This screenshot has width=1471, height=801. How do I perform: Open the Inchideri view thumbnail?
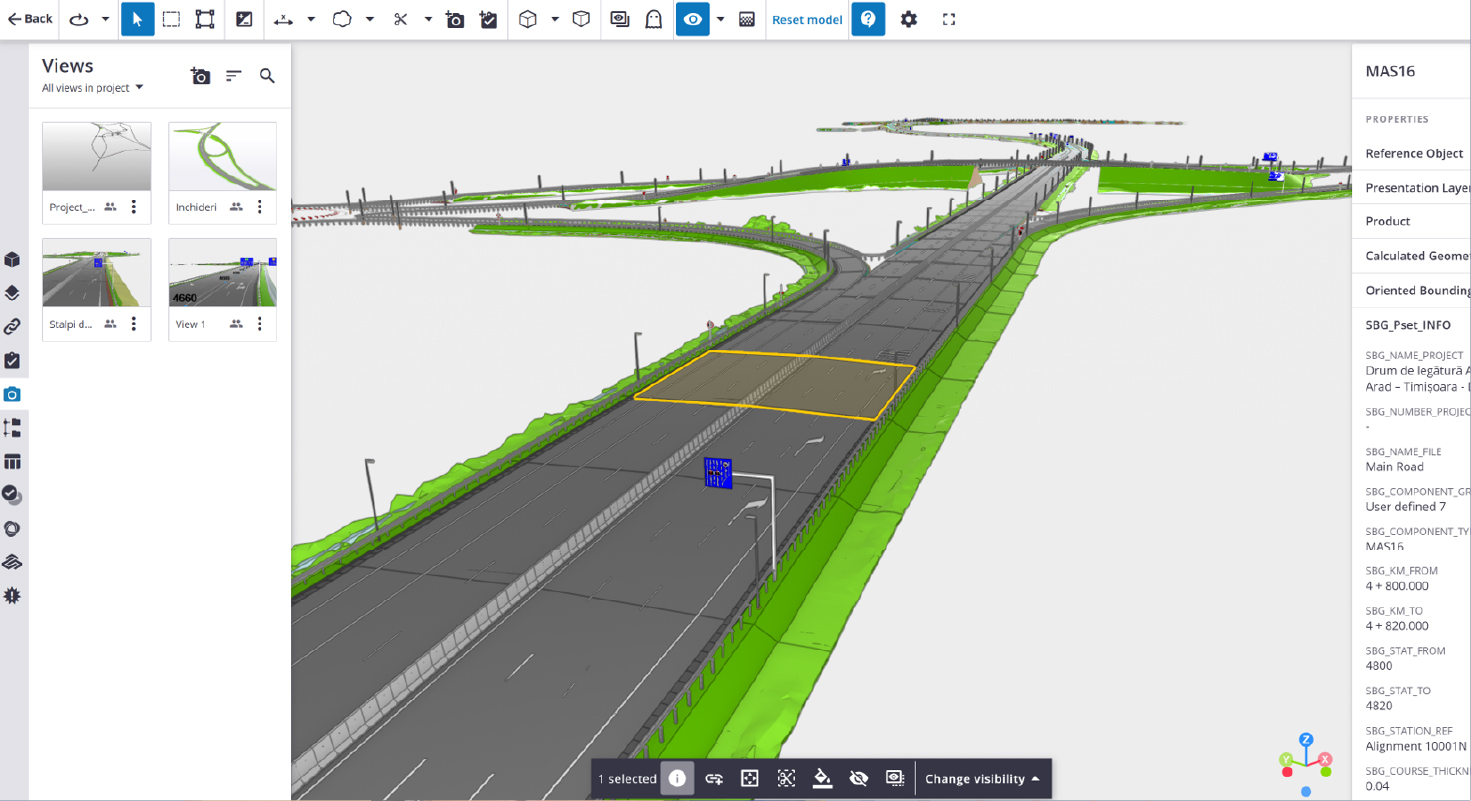coord(223,157)
